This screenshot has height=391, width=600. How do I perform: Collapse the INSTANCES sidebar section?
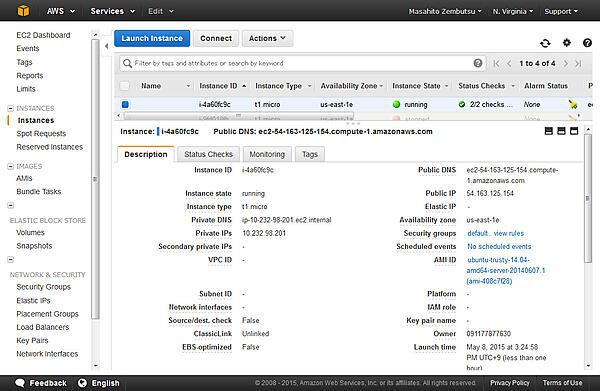pos(10,108)
